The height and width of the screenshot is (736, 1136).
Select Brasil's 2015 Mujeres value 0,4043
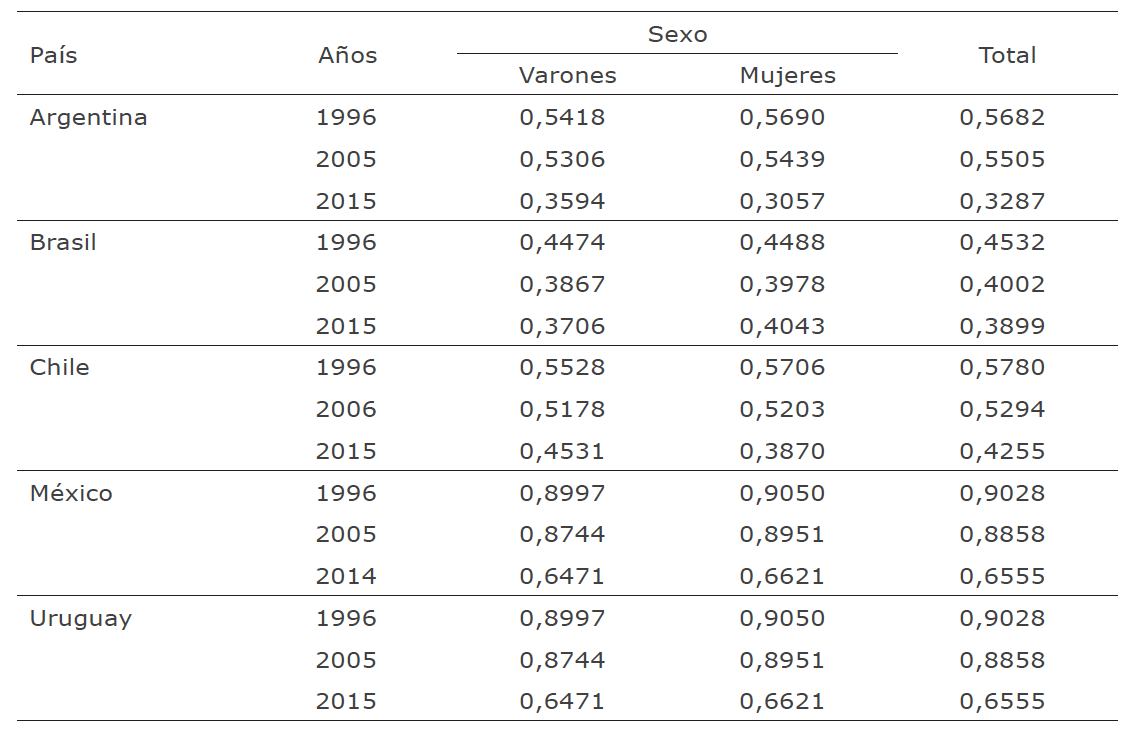click(782, 326)
